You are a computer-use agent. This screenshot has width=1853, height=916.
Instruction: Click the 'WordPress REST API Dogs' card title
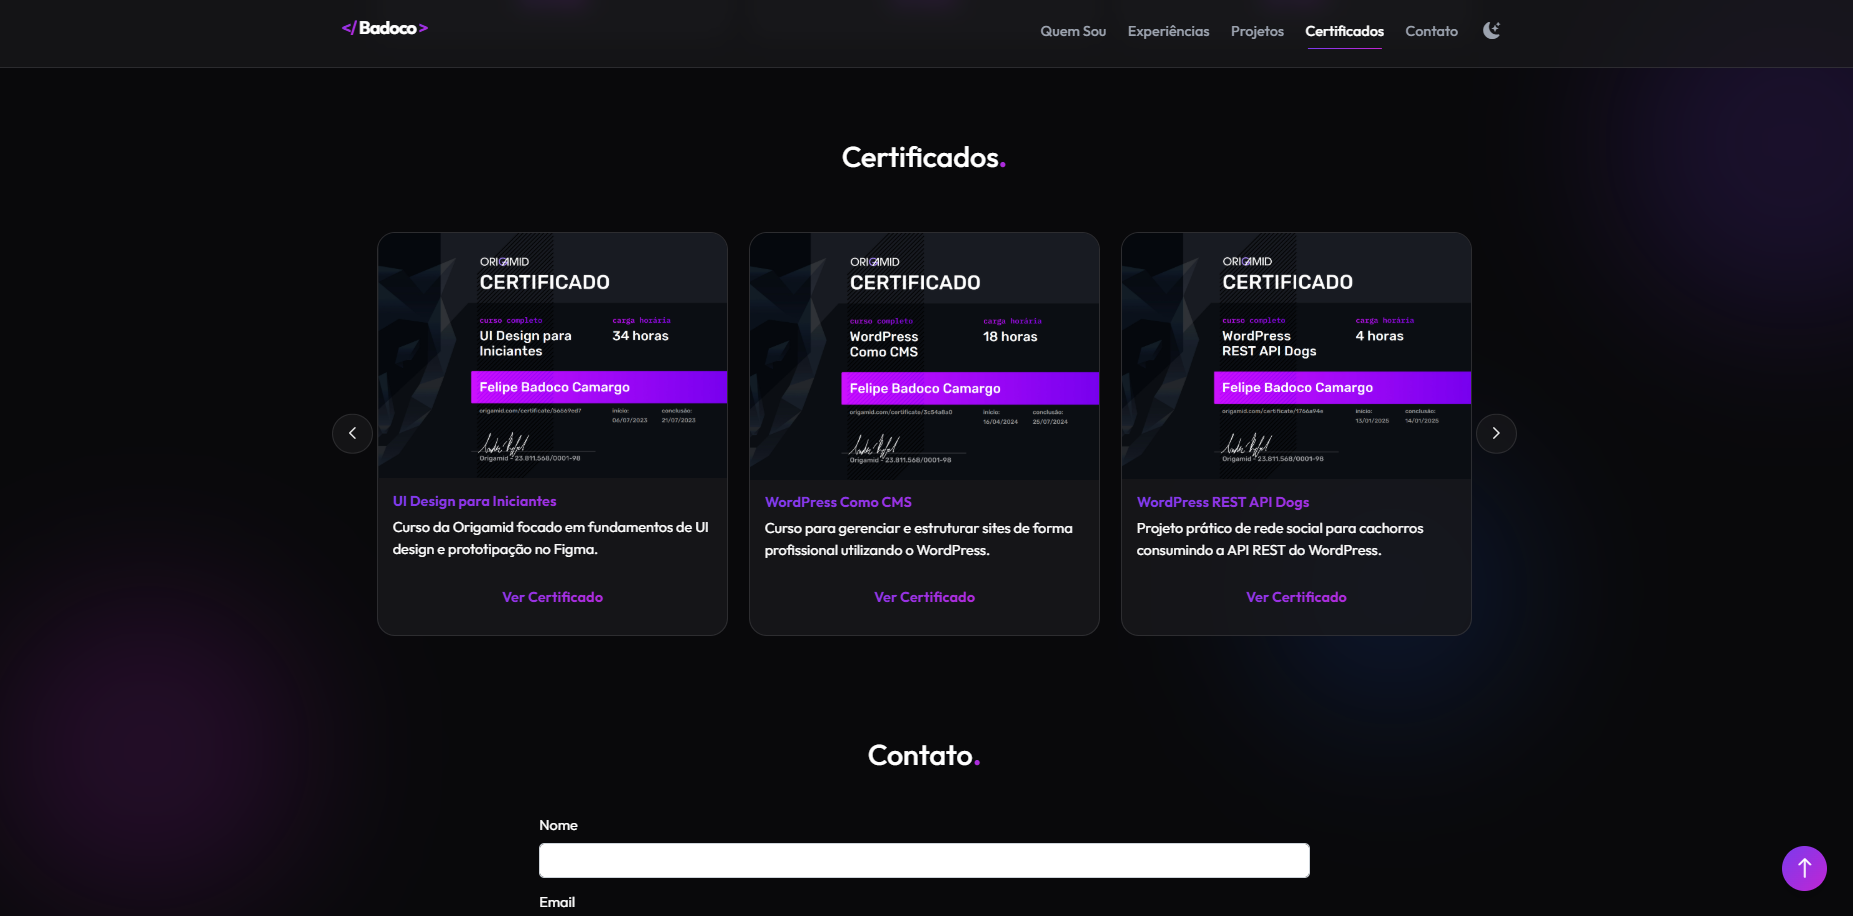tap(1223, 502)
